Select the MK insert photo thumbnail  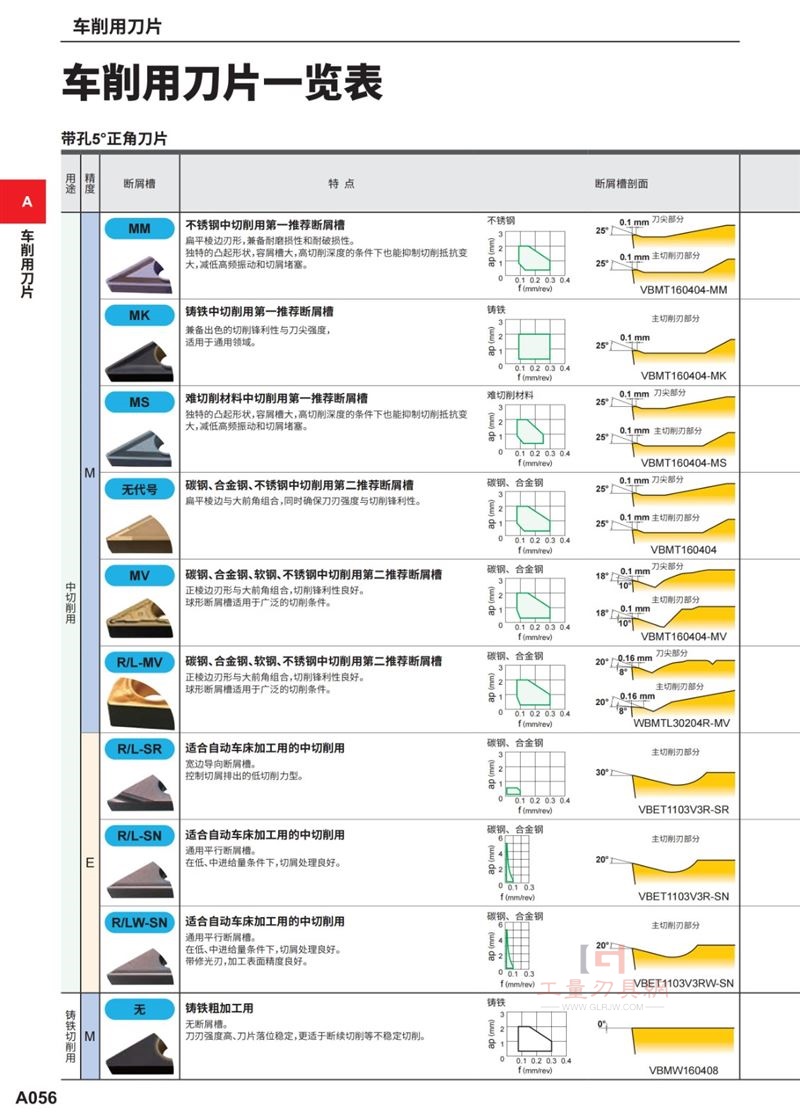coord(139,361)
